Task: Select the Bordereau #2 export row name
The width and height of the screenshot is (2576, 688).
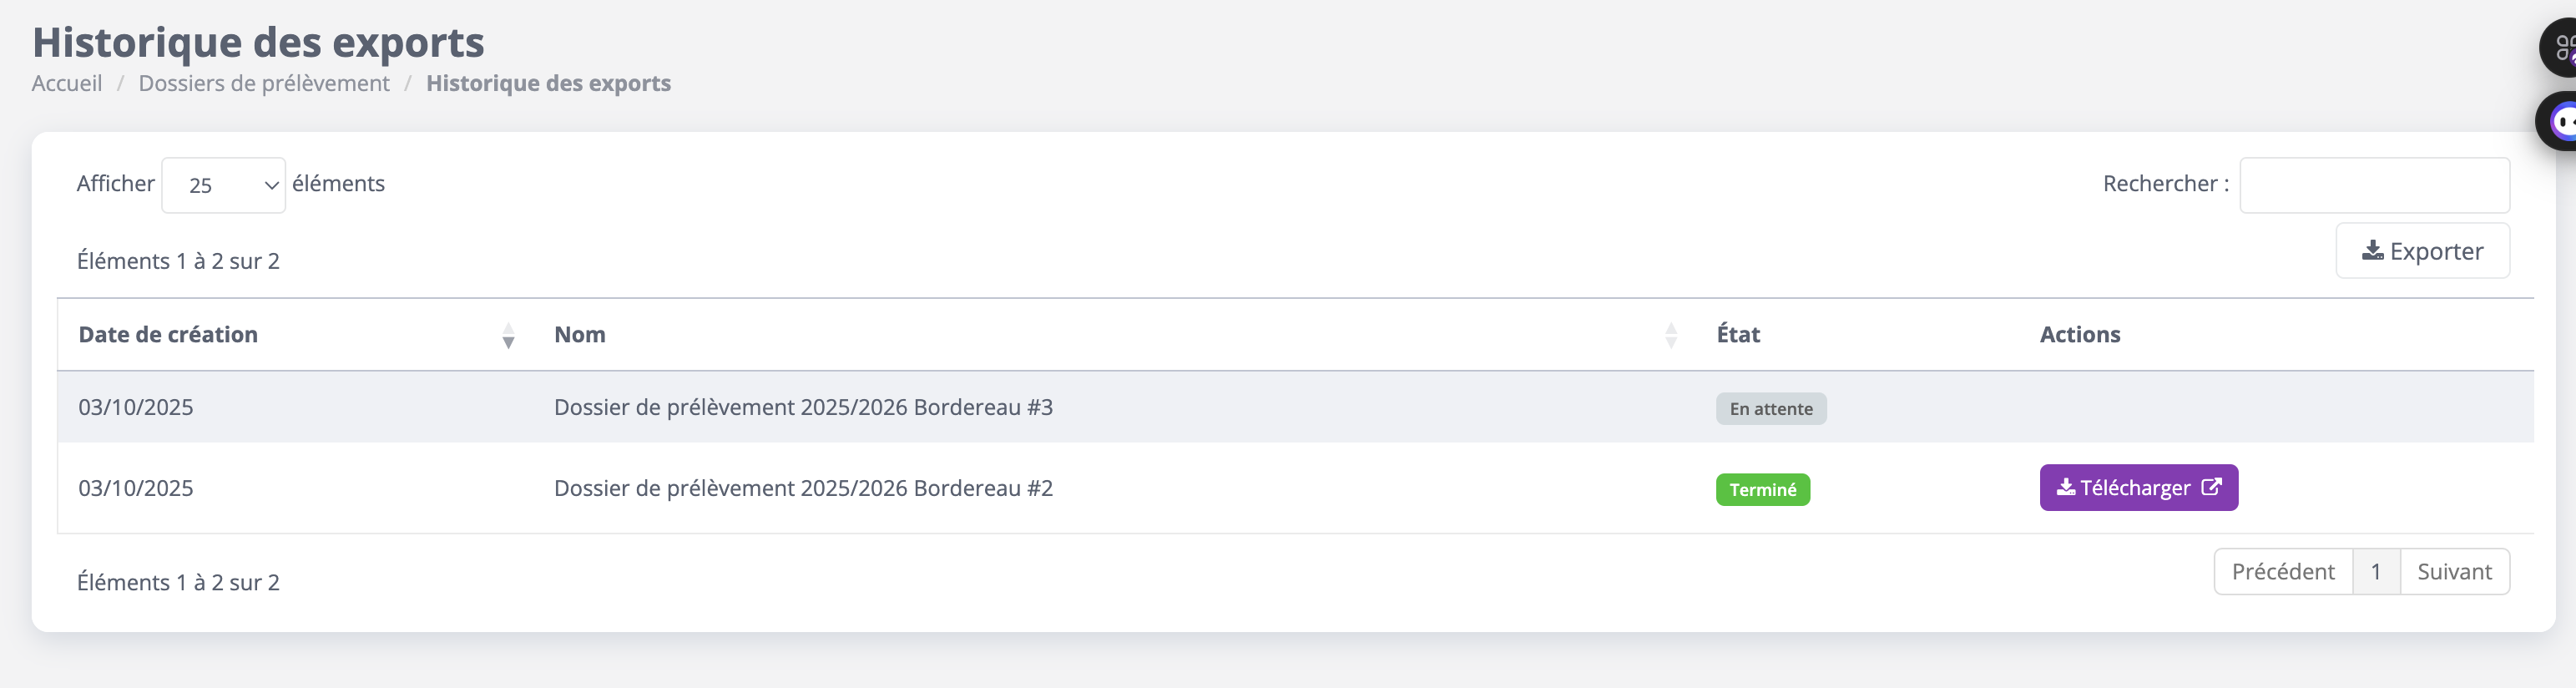Action: (x=803, y=488)
